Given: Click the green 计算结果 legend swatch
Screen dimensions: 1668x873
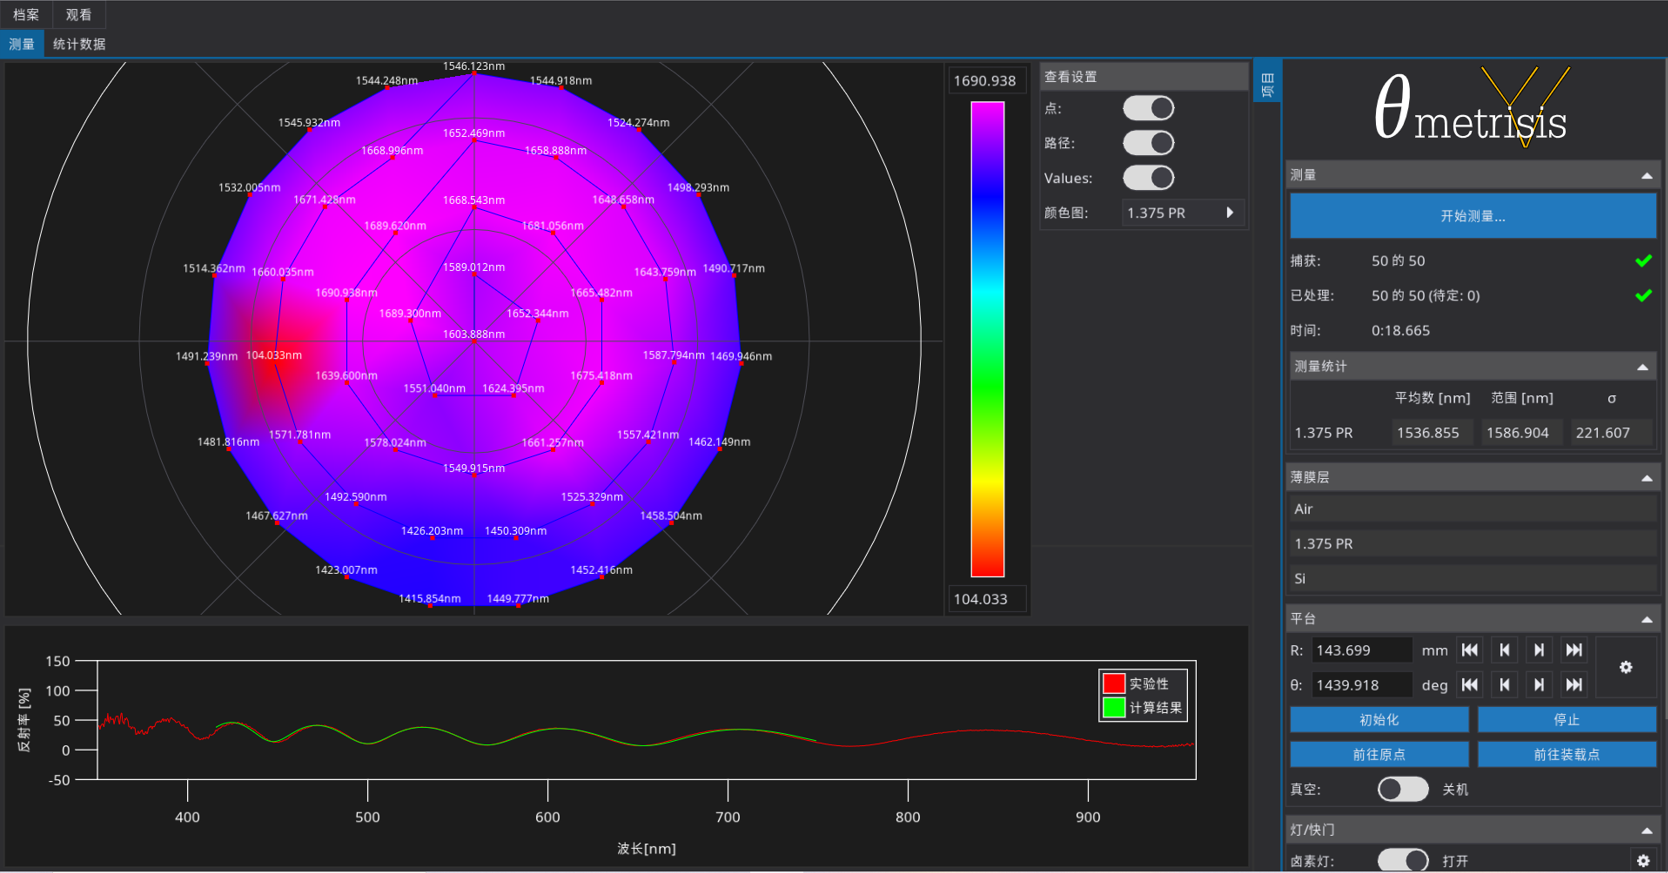Looking at the screenshot, I should click(x=1114, y=708).
